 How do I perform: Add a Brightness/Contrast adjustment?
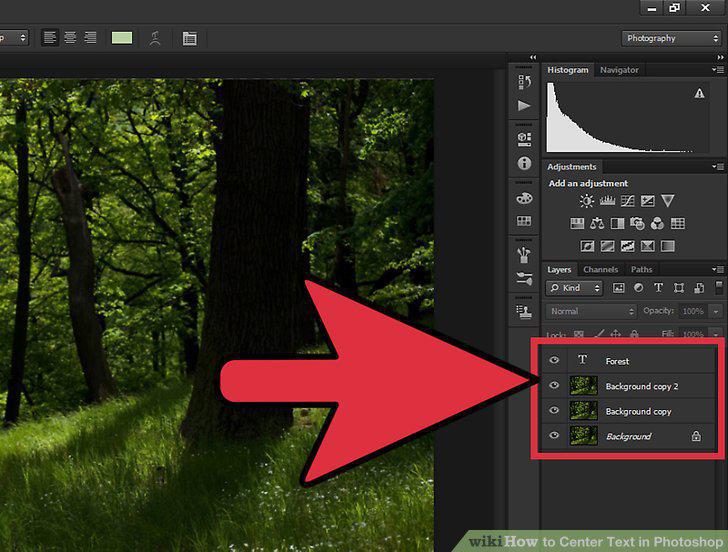click(x=586, y=201)
